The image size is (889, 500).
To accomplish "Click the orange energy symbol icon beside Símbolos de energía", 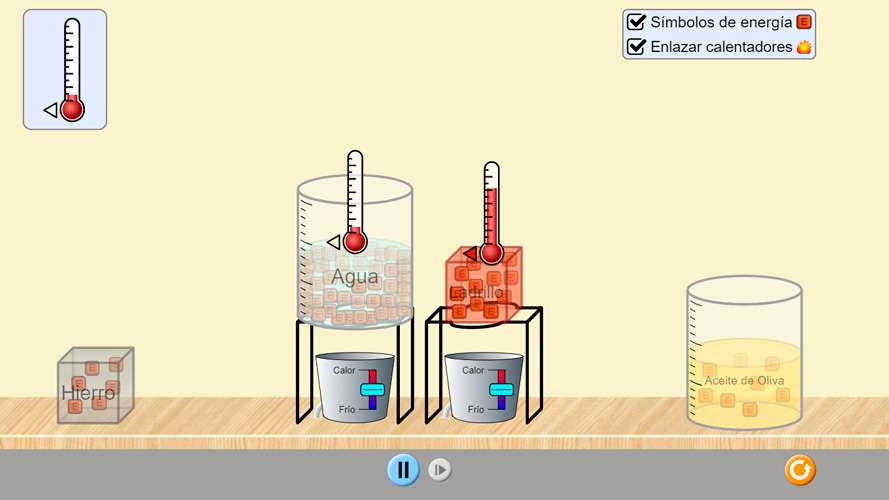I will point(804,22).
